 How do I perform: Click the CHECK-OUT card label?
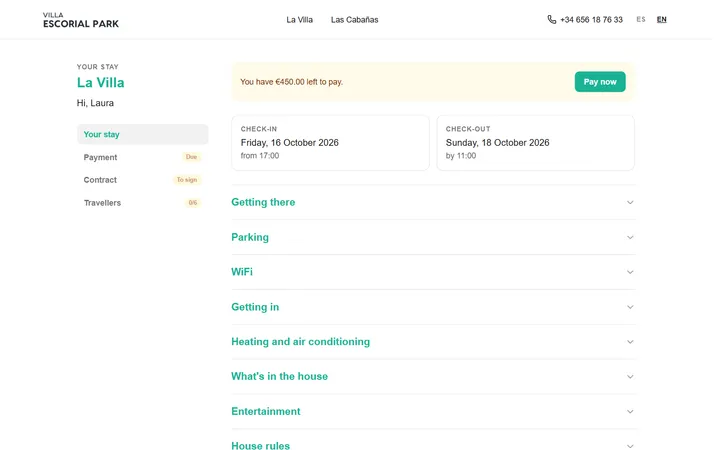(468, 129)
